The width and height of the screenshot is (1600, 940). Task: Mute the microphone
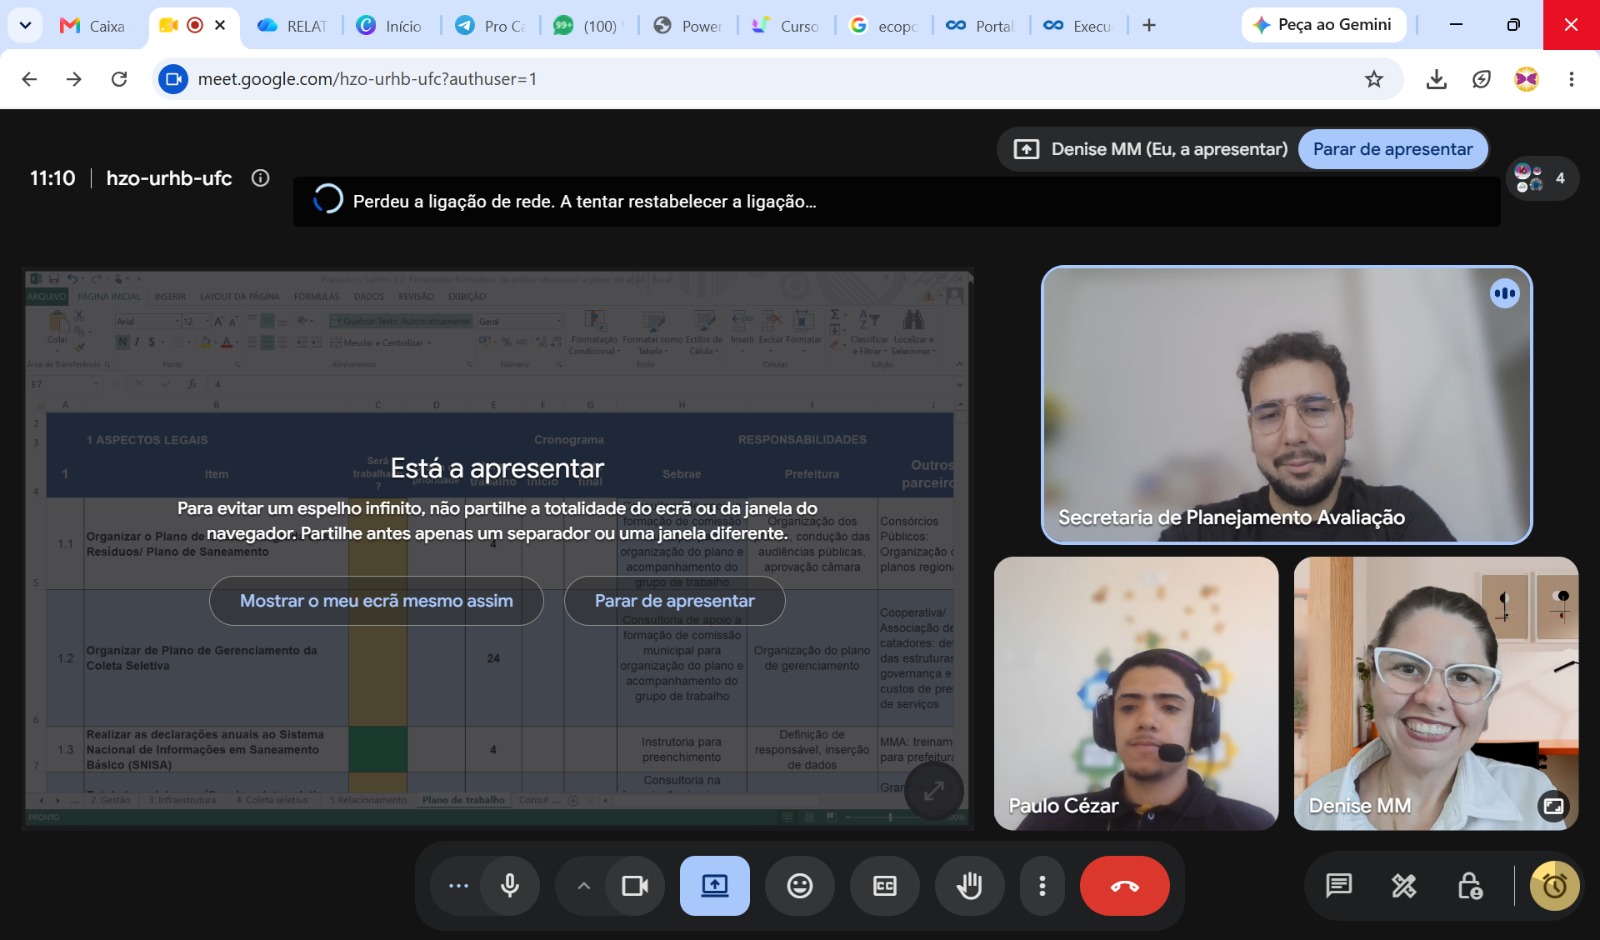[510, 886]
